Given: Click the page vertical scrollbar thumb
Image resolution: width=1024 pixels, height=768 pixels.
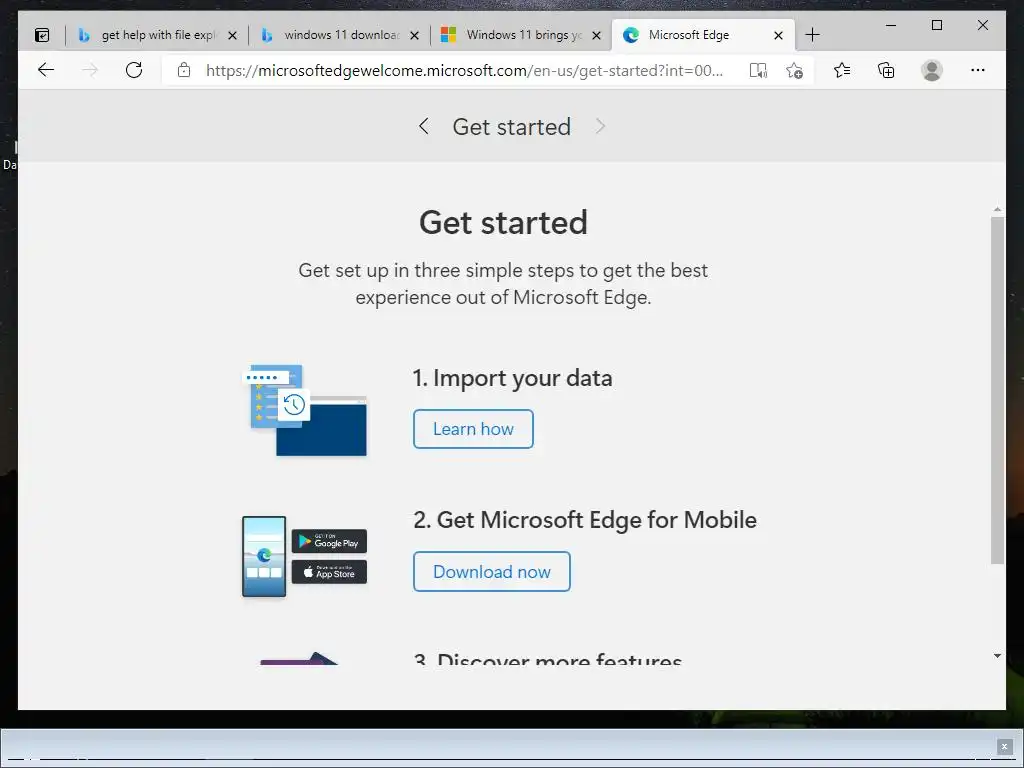Looking at the screenshot, I should 997,390.
